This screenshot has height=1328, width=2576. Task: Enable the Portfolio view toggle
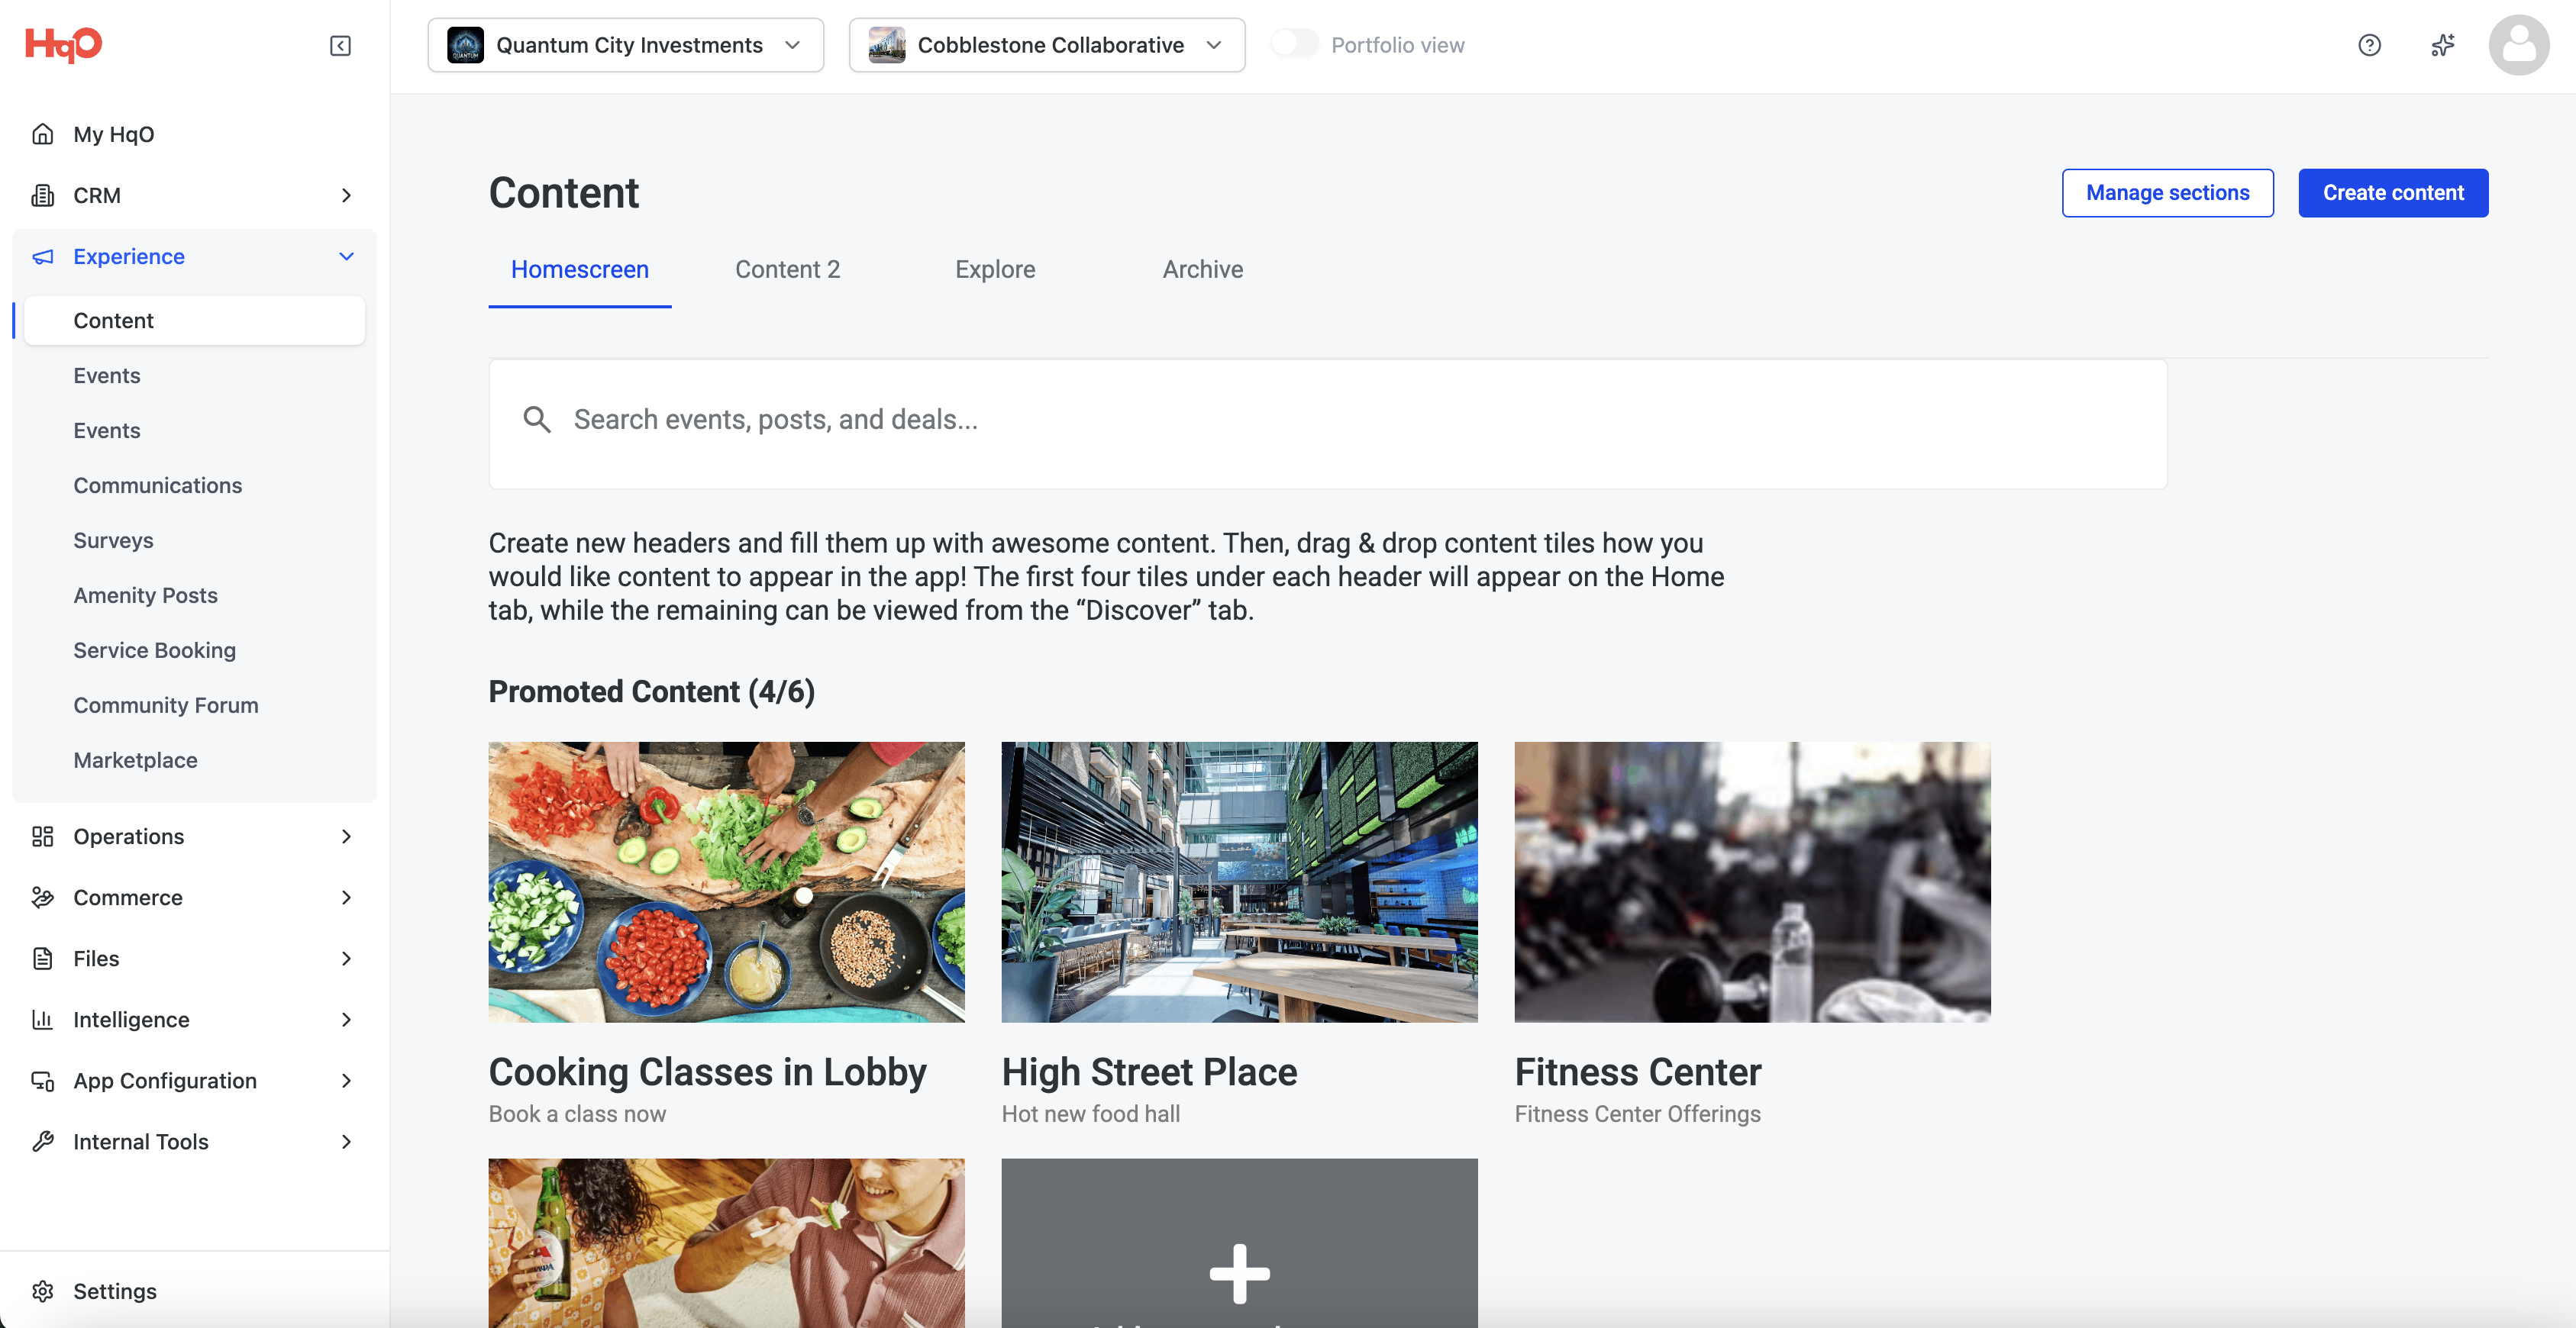[x=1294, y=44]
